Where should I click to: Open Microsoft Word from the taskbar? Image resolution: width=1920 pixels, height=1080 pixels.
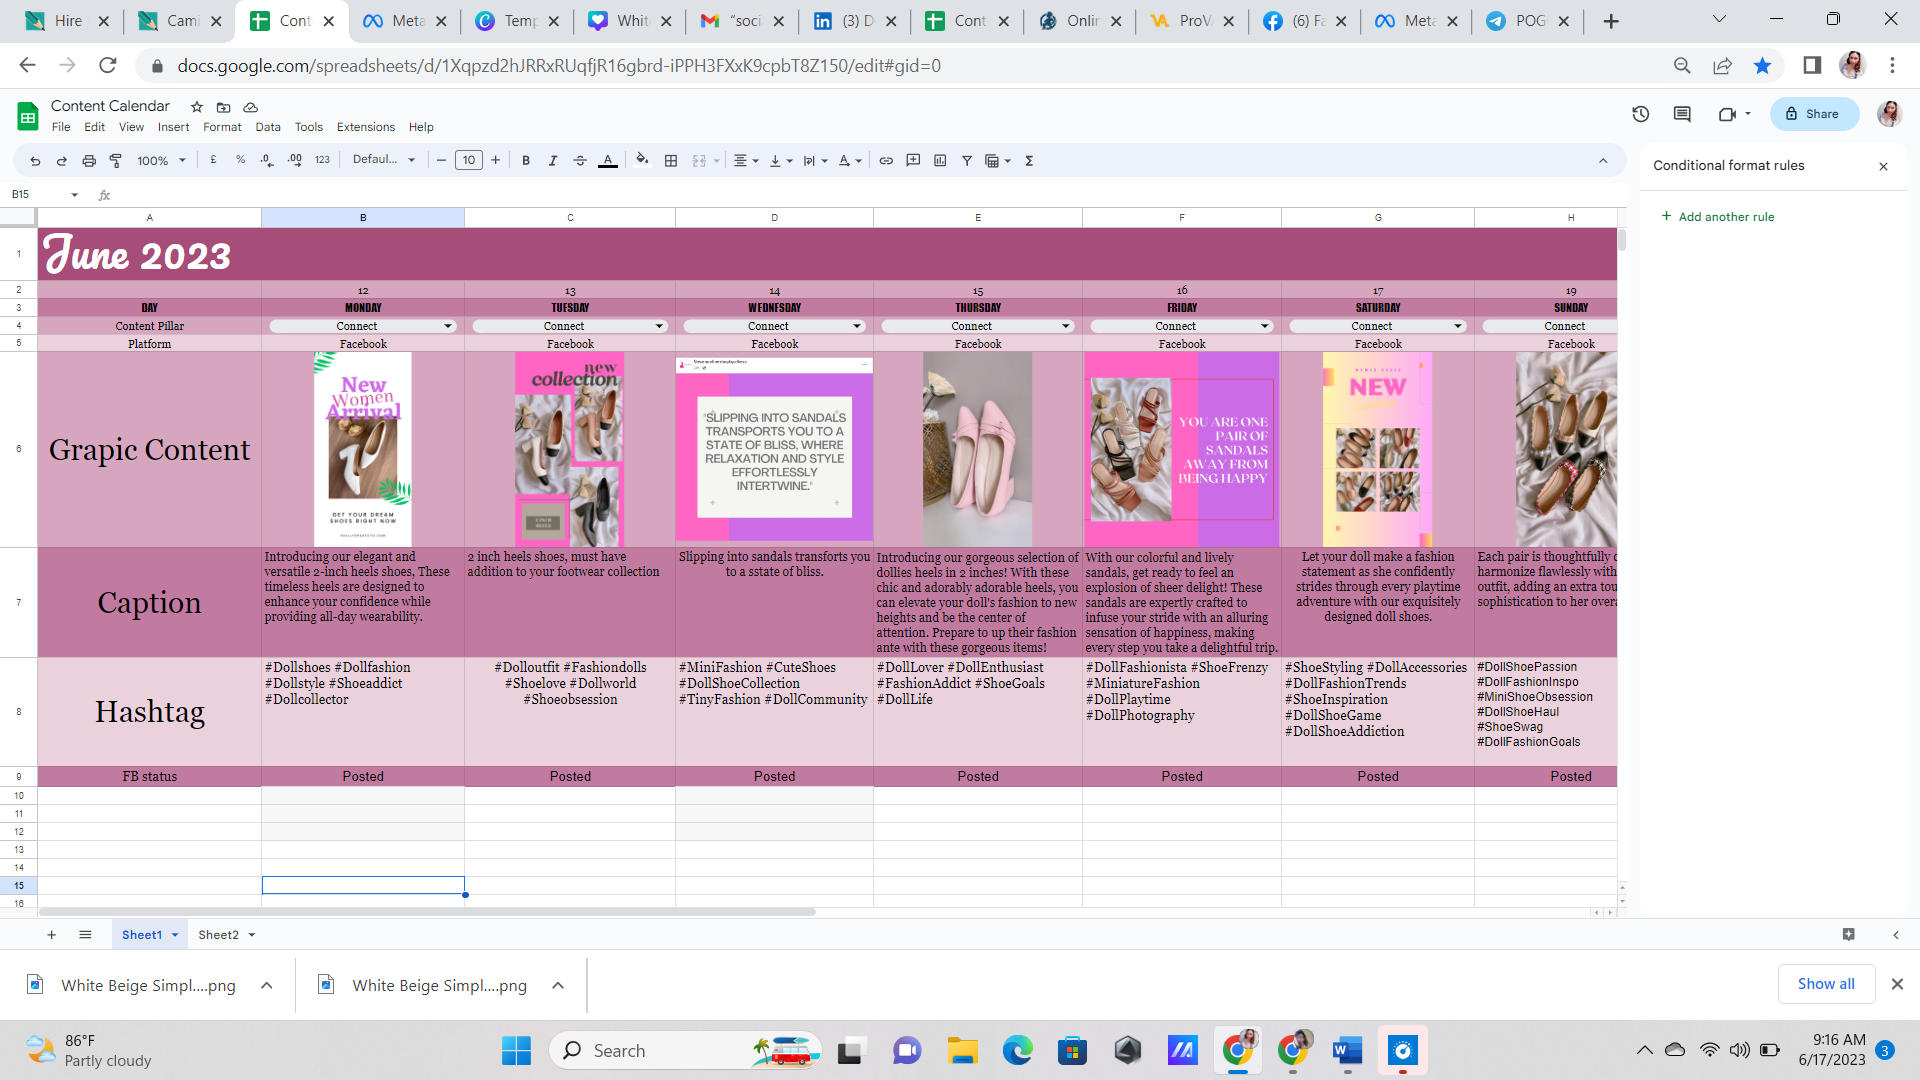pyautogui.click(x=1347, y=1051)
